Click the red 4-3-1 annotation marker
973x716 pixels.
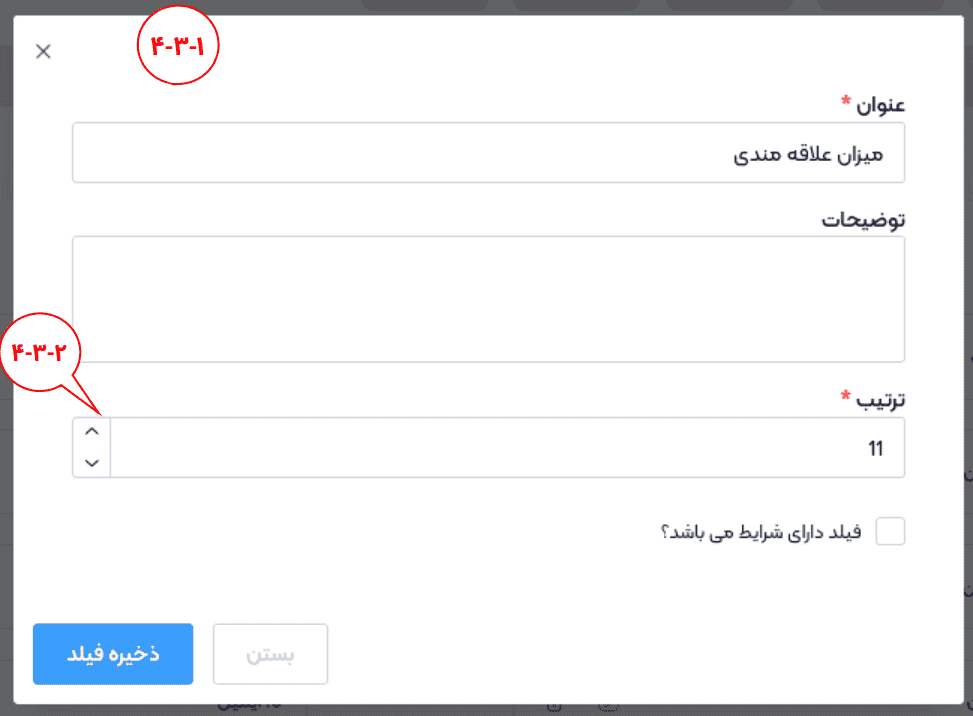coord(177,47)
